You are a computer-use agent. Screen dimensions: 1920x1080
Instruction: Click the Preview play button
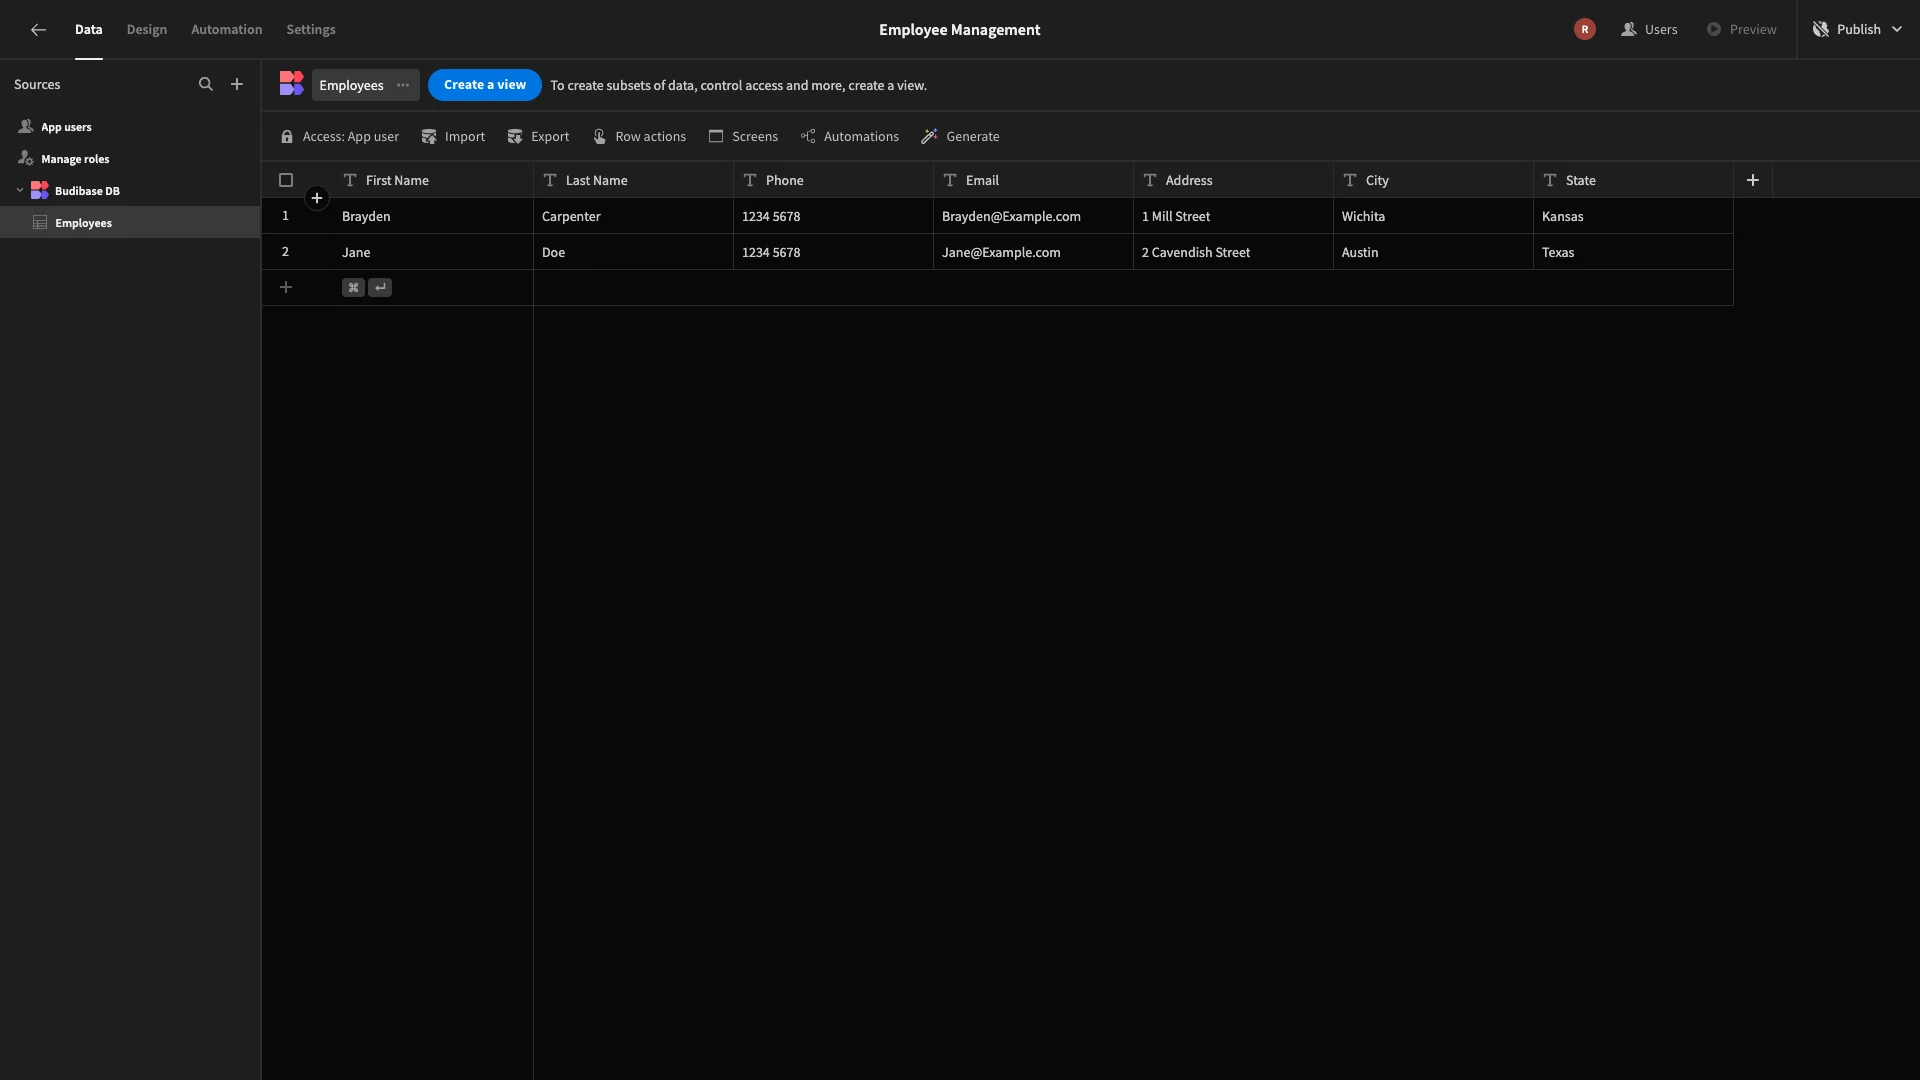click(1741, 30)
